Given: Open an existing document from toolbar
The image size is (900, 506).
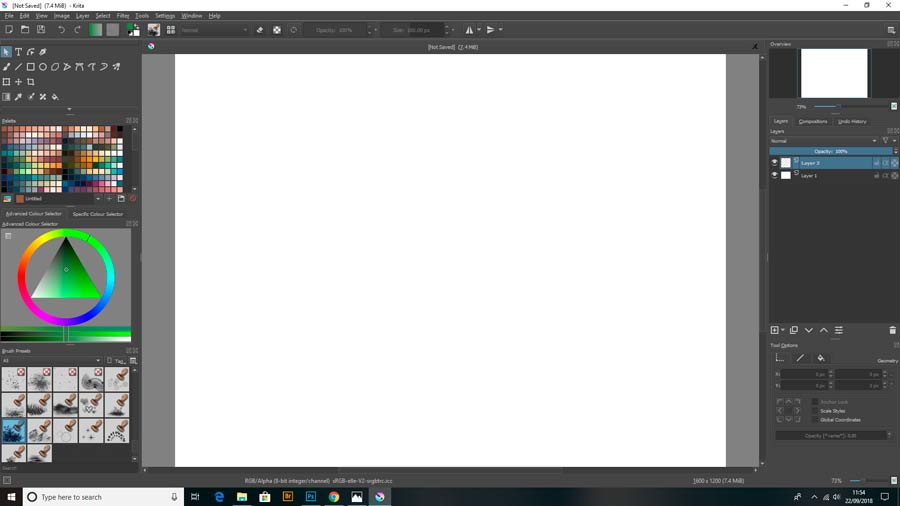Looking at the screenshot, I should [25, 30].
